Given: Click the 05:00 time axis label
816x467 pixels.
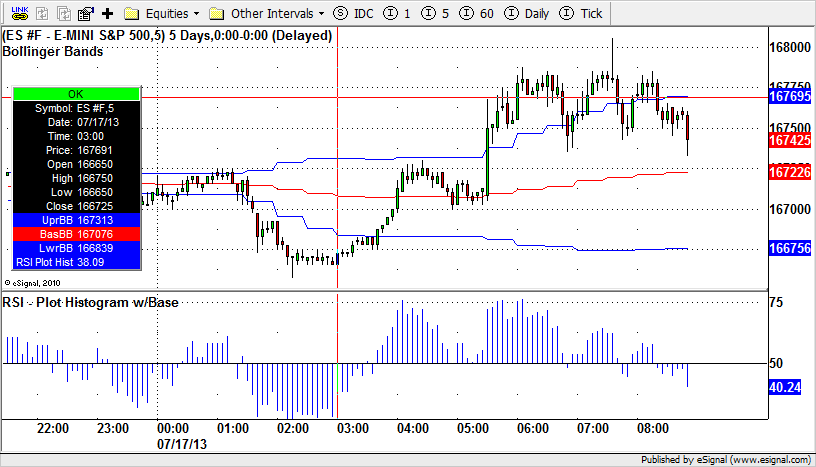Looking at the screenshot, I should point(473,428).
